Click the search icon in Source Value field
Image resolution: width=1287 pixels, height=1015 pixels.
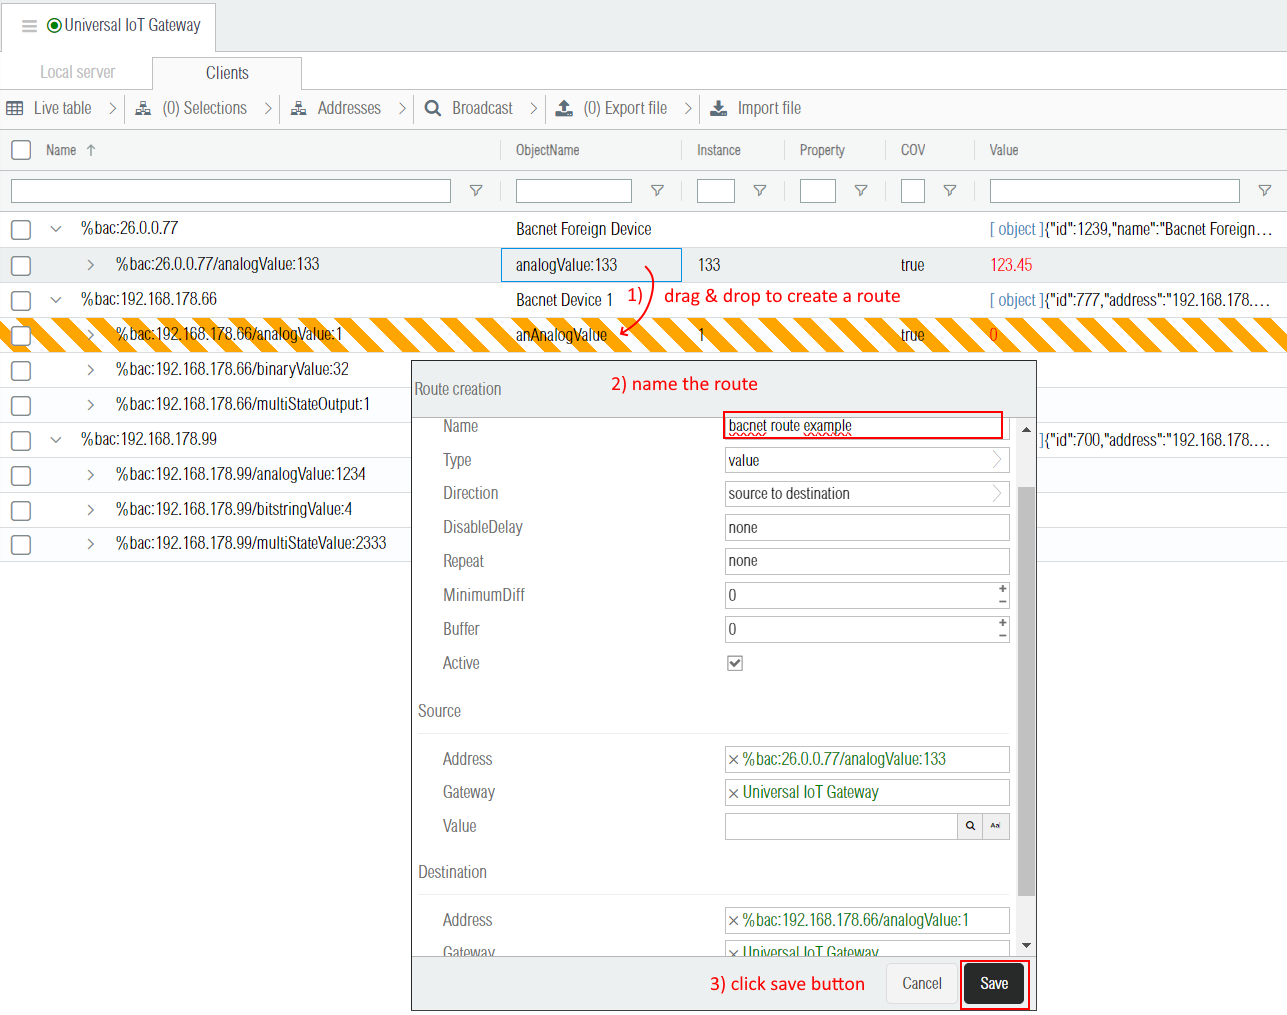point(970,826)
